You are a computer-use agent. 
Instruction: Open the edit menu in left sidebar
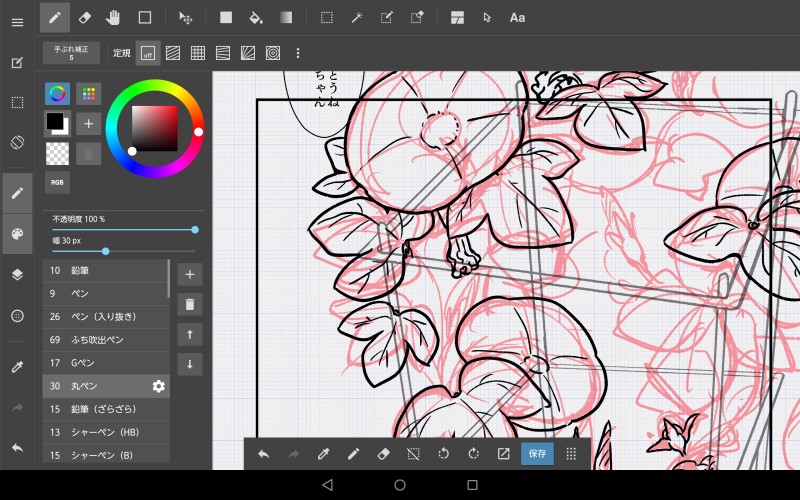tap(17, 63)
